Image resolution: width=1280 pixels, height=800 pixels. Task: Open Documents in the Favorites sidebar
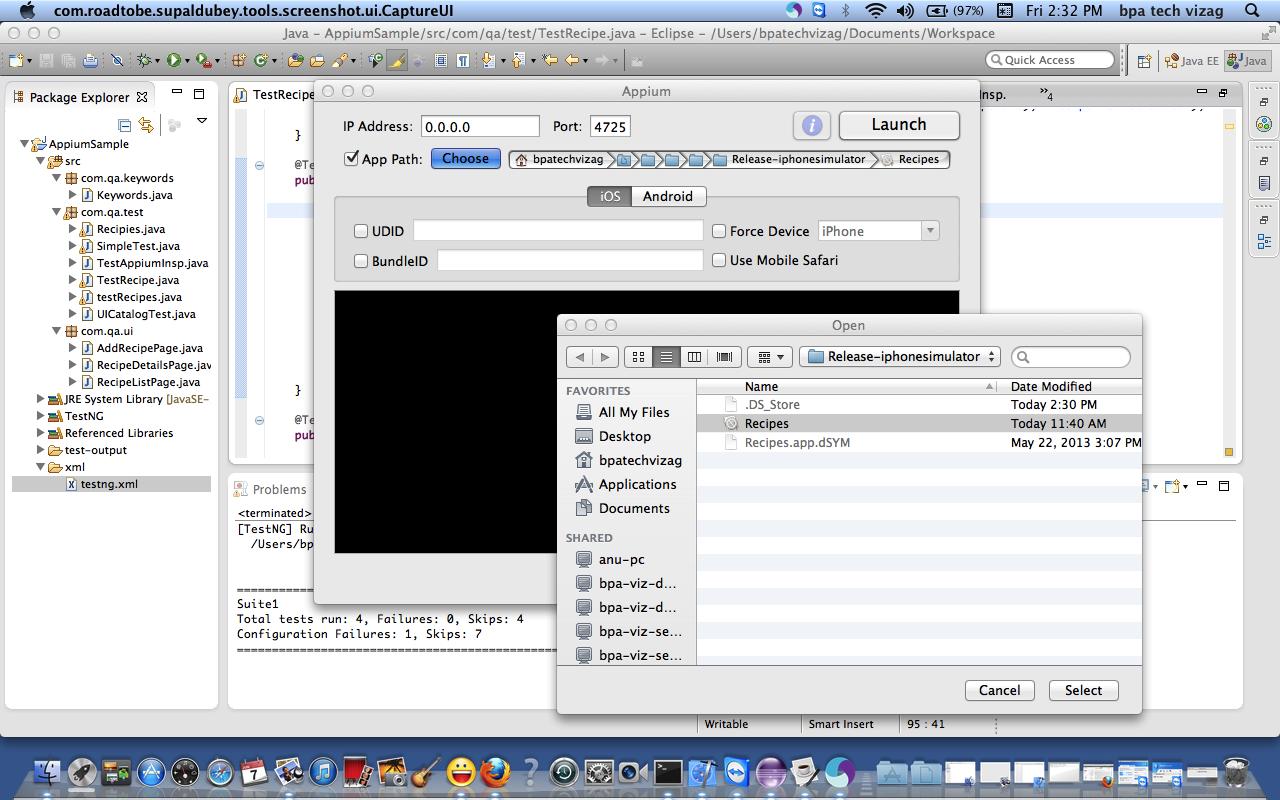click(x=623, y=508)
